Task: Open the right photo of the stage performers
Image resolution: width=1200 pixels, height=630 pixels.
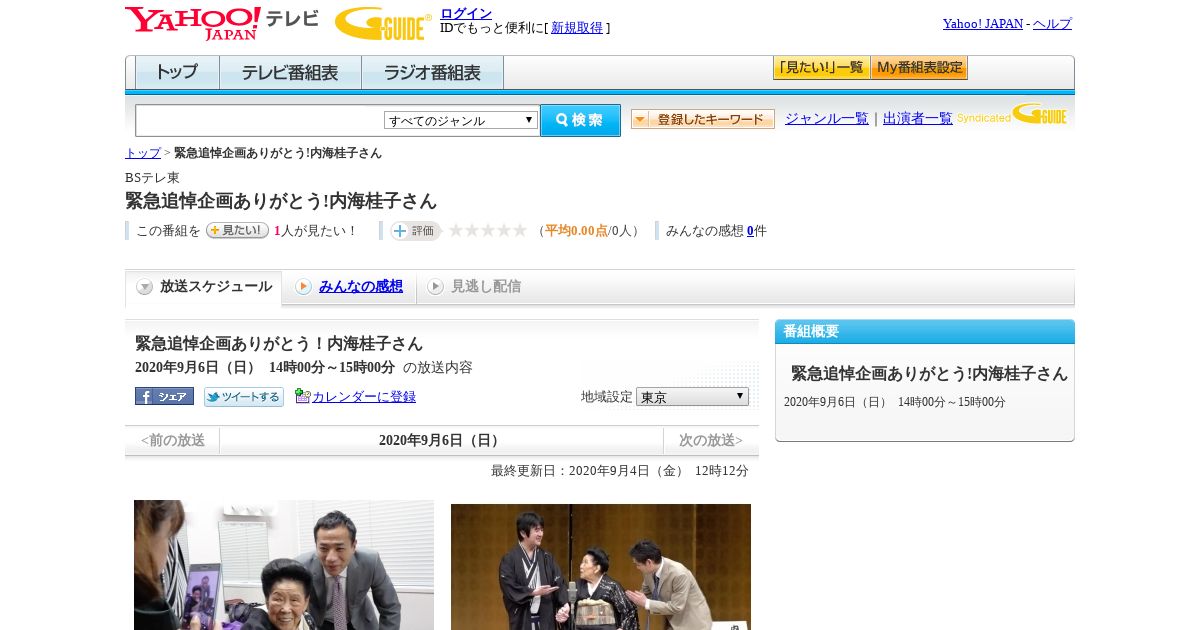Action: [601, 567]
